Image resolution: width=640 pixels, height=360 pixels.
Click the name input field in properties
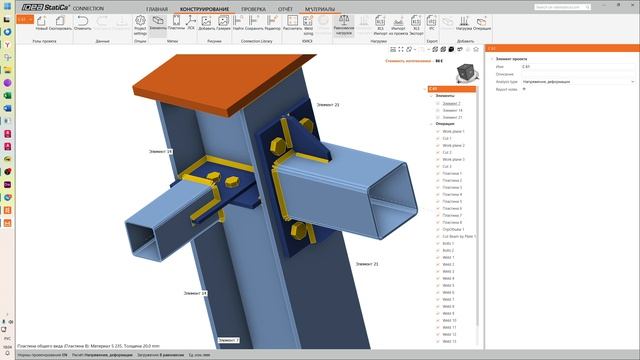pos(578,67)
